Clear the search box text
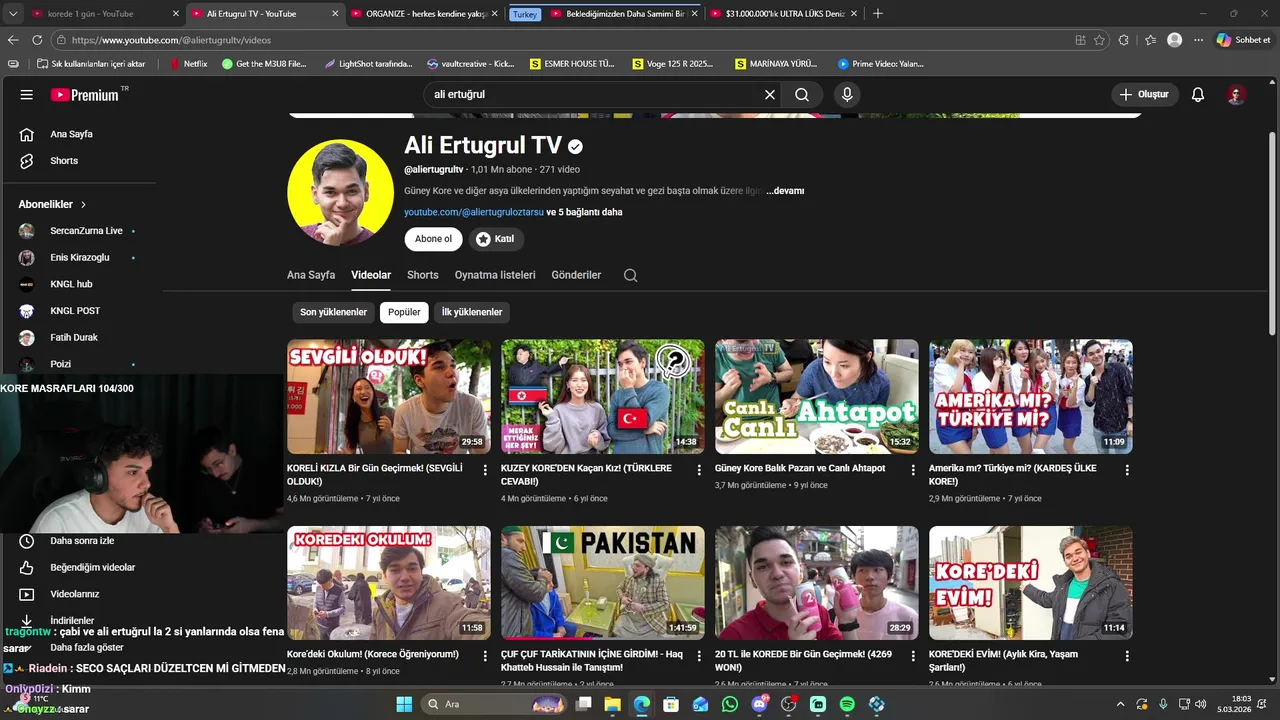1280x720 pixels. [x=770, y=95]
